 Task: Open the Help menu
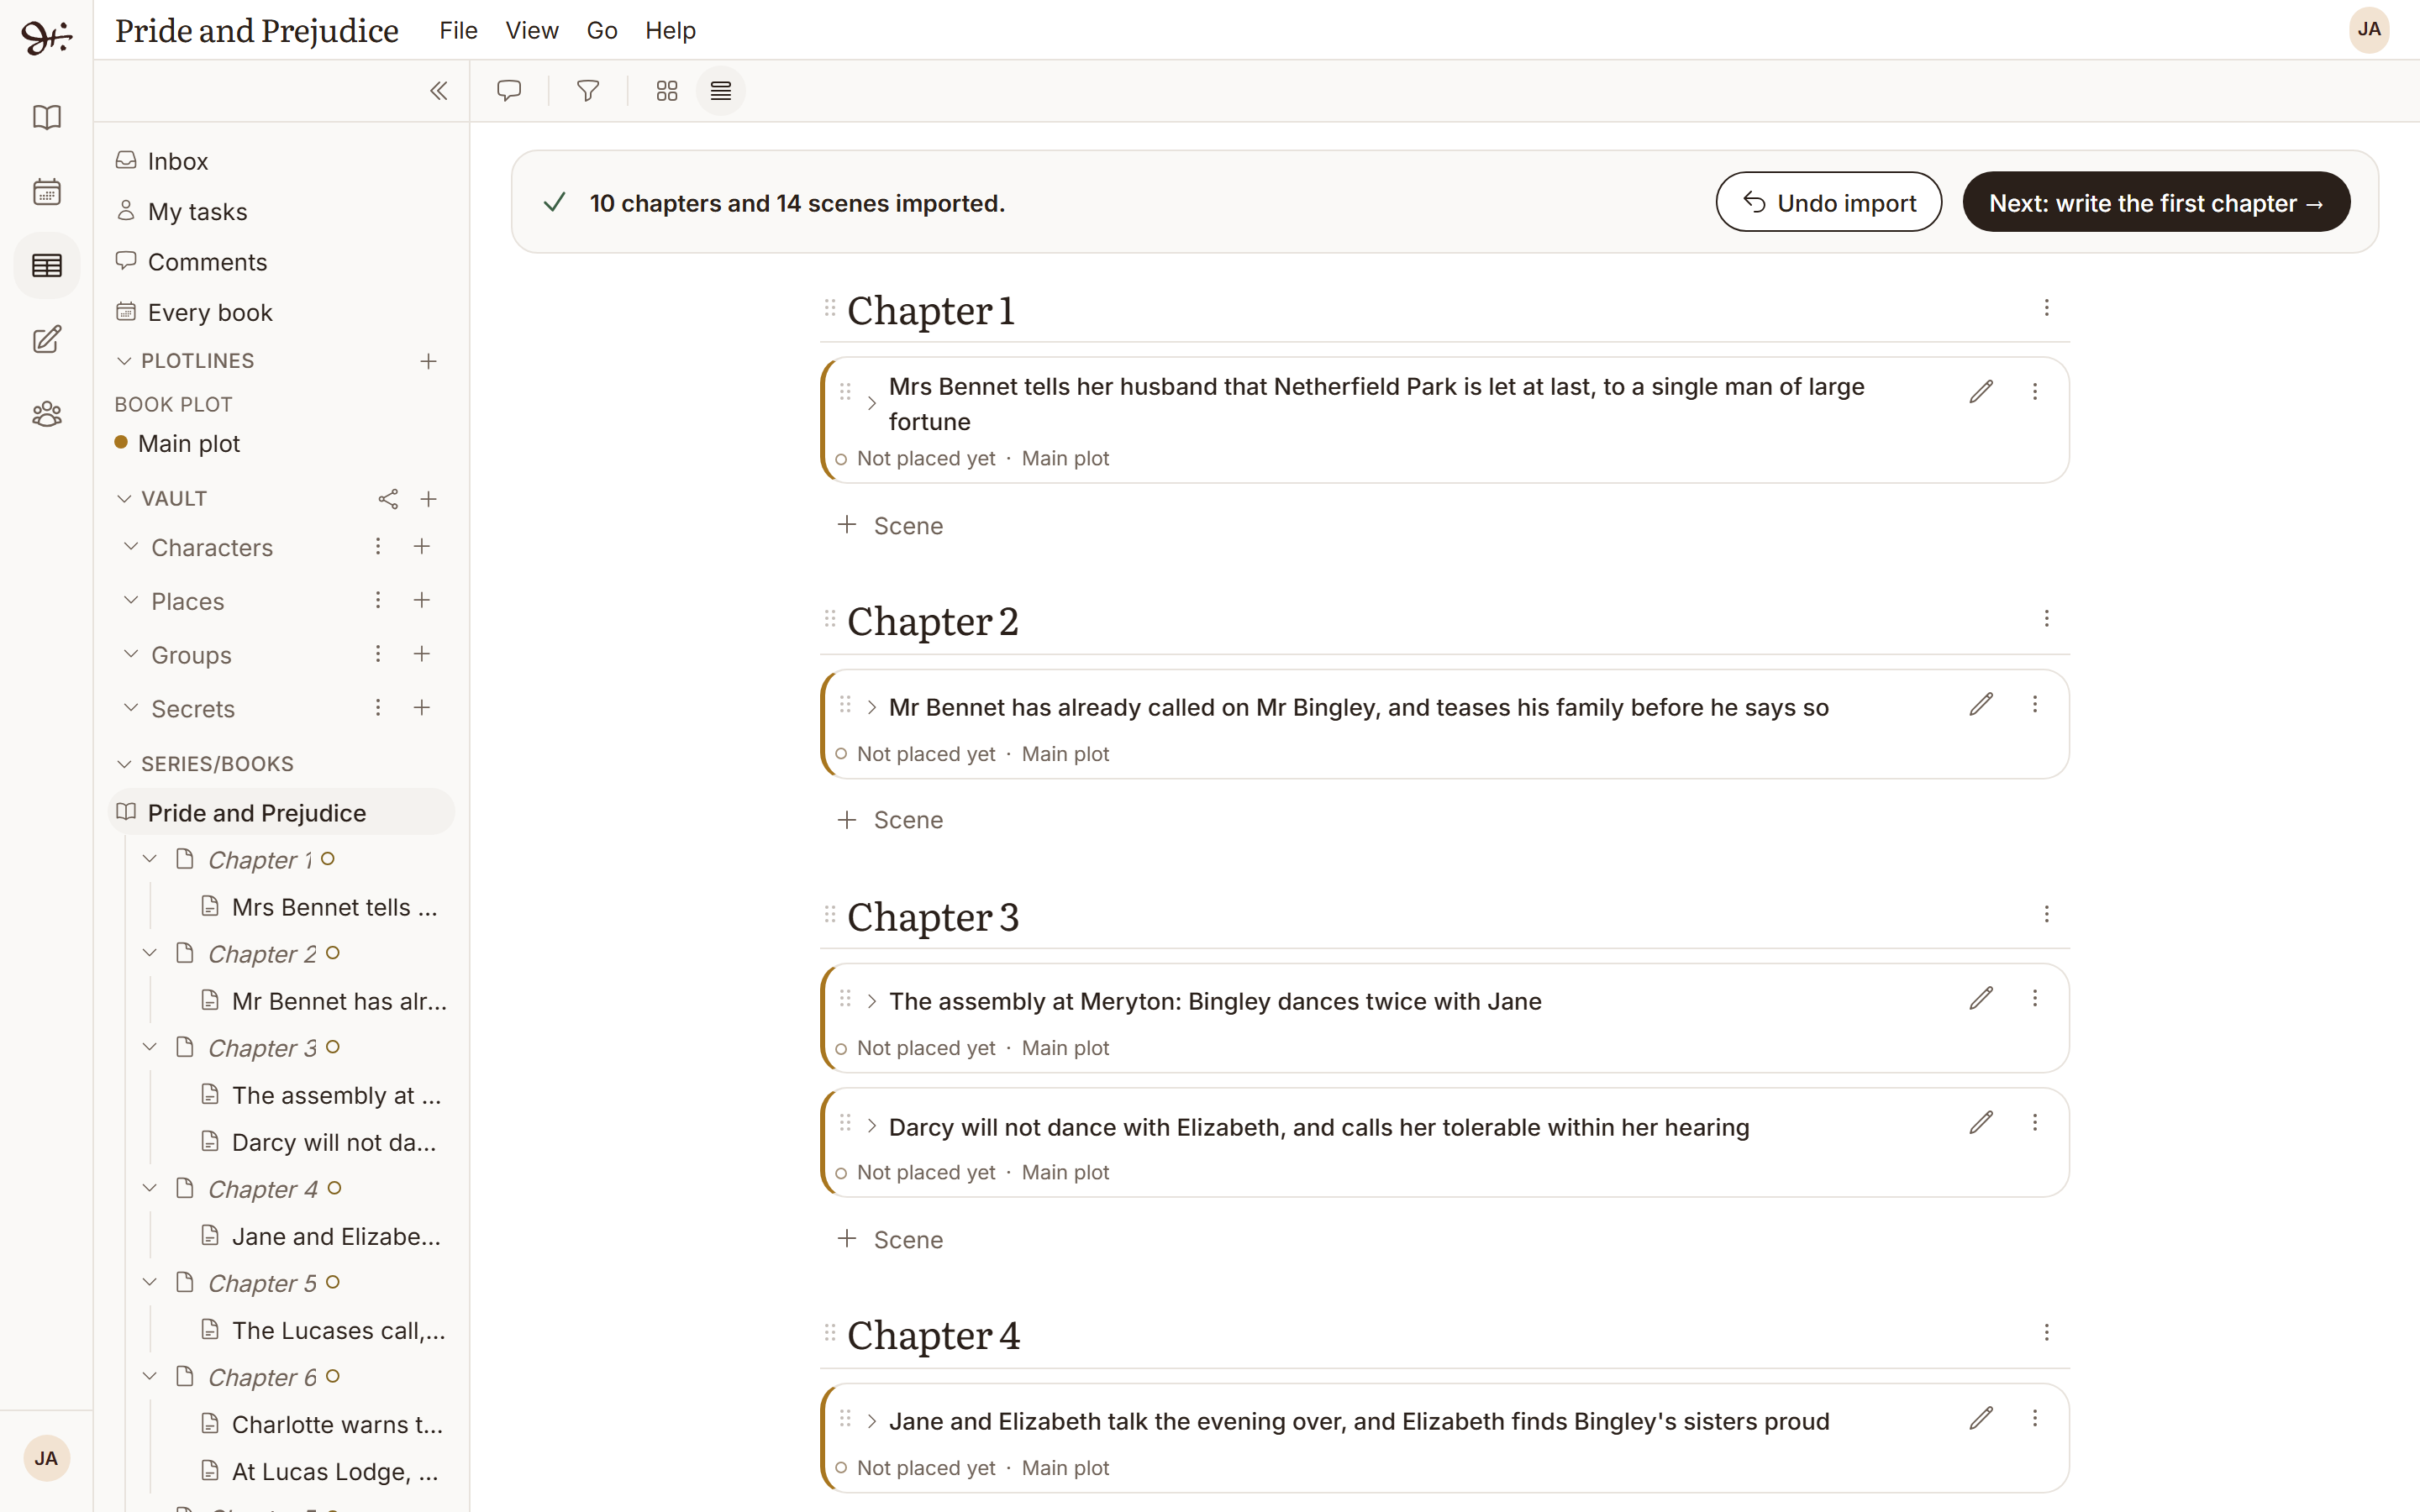670,31
